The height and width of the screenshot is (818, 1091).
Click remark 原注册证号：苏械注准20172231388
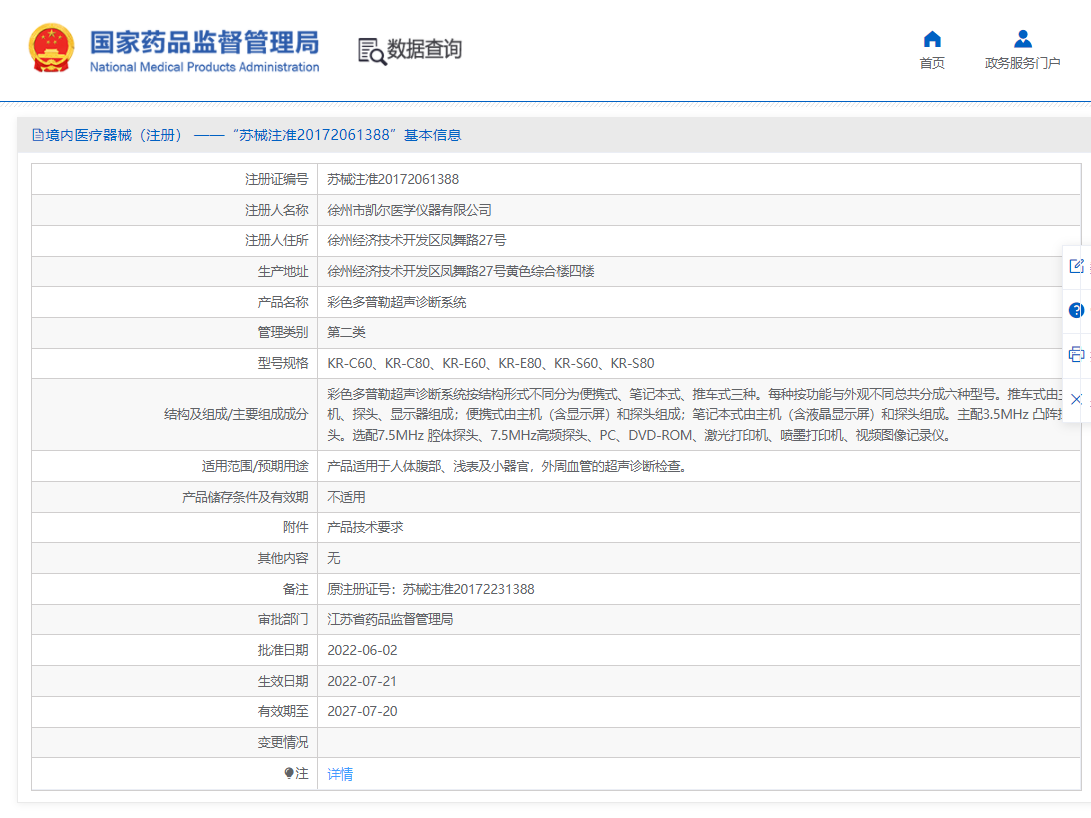point(431,589)
